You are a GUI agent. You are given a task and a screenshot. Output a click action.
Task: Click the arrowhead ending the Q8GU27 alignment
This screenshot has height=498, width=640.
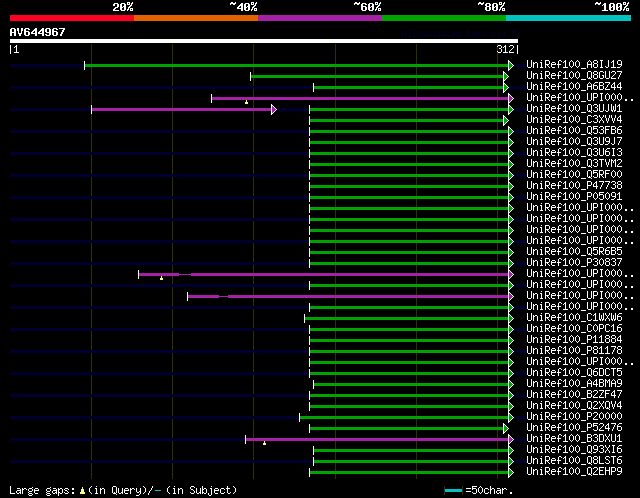(508, 76)
